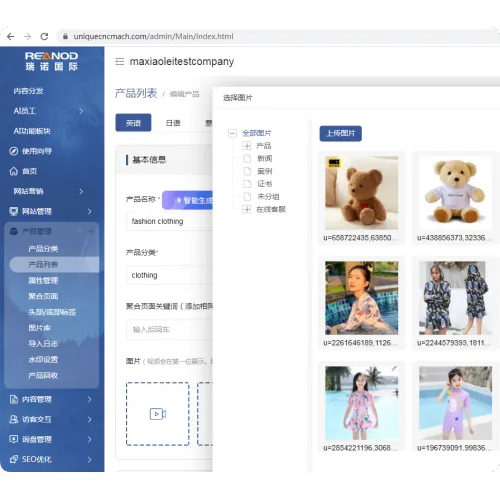Click the 智能生成 button
This screenshot has height=500, width=500.
click(188, 200)
